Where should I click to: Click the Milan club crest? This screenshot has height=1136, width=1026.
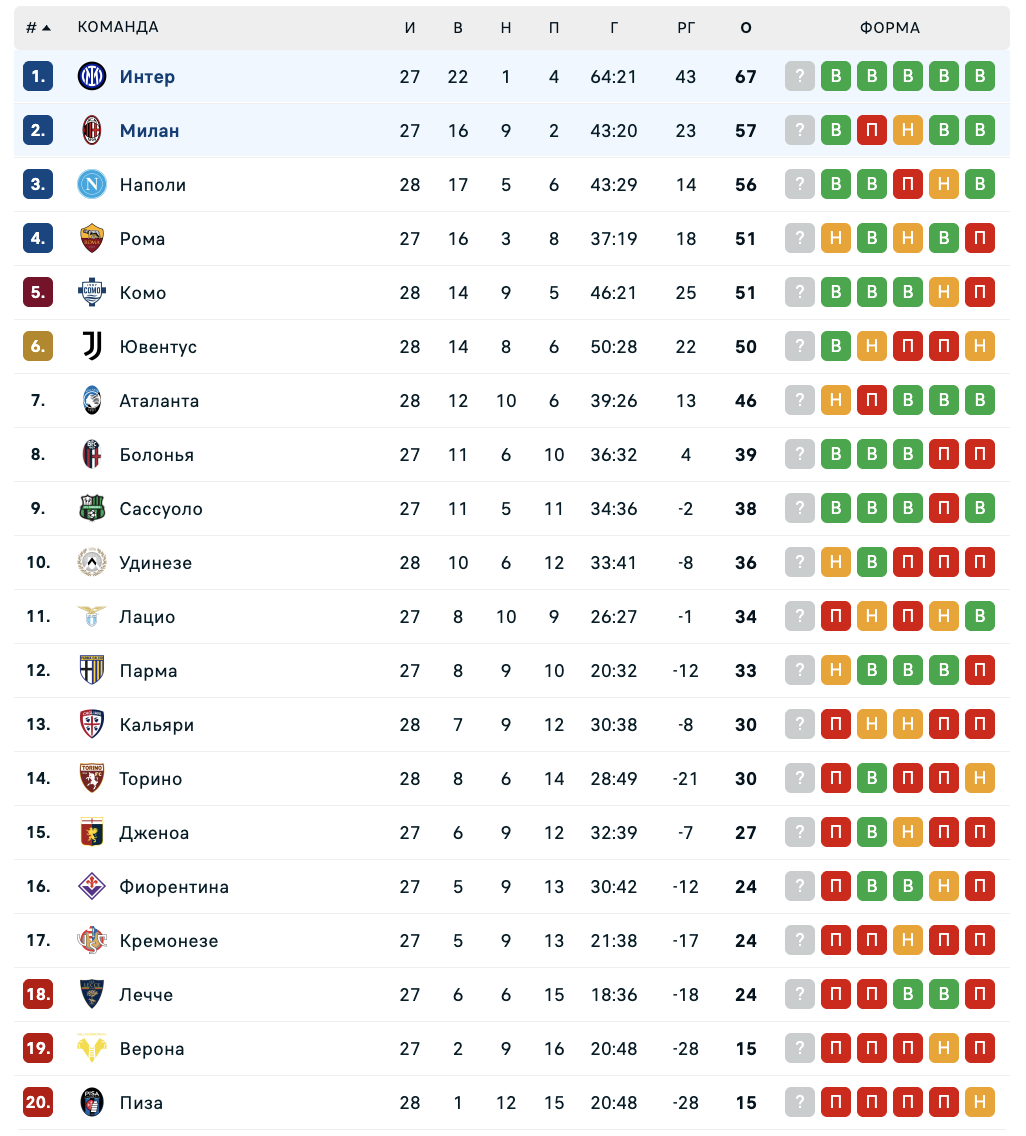[x=92, y=130]
